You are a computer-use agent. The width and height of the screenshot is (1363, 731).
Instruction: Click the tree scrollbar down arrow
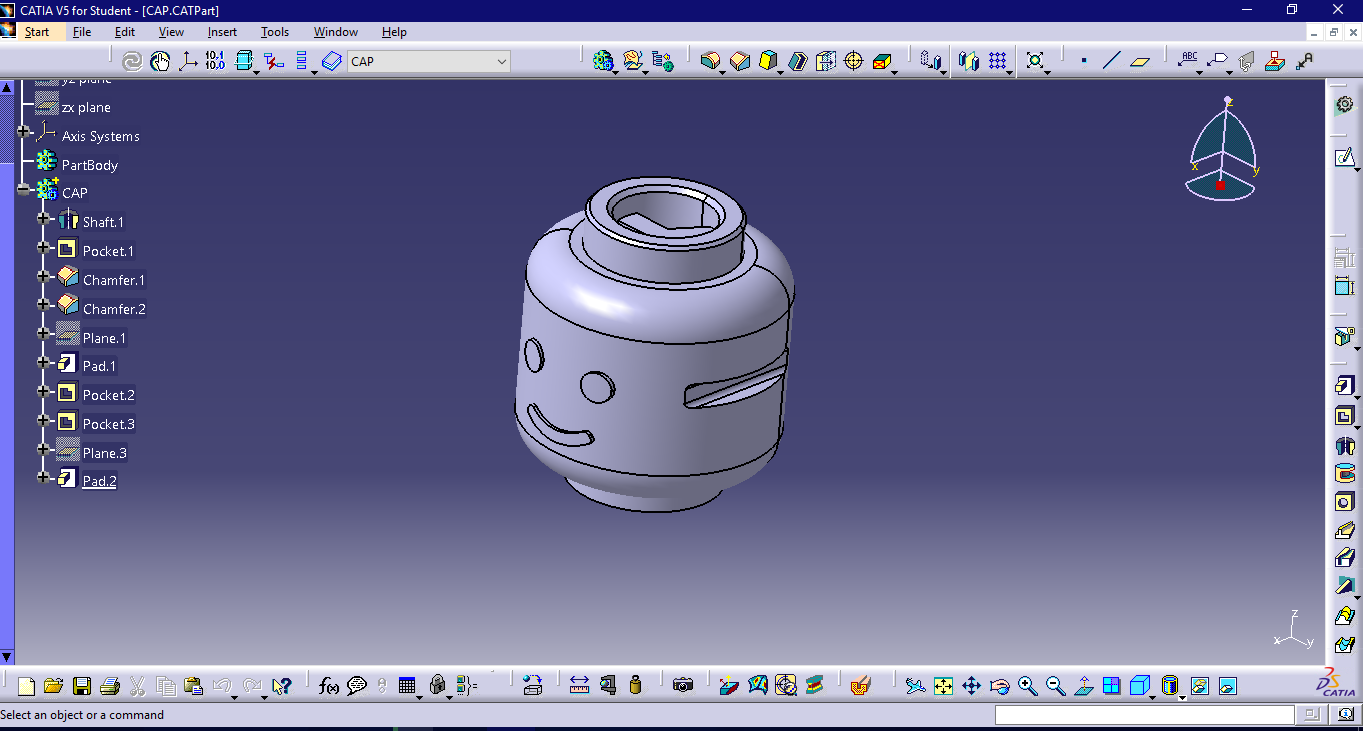coord(7,657)
